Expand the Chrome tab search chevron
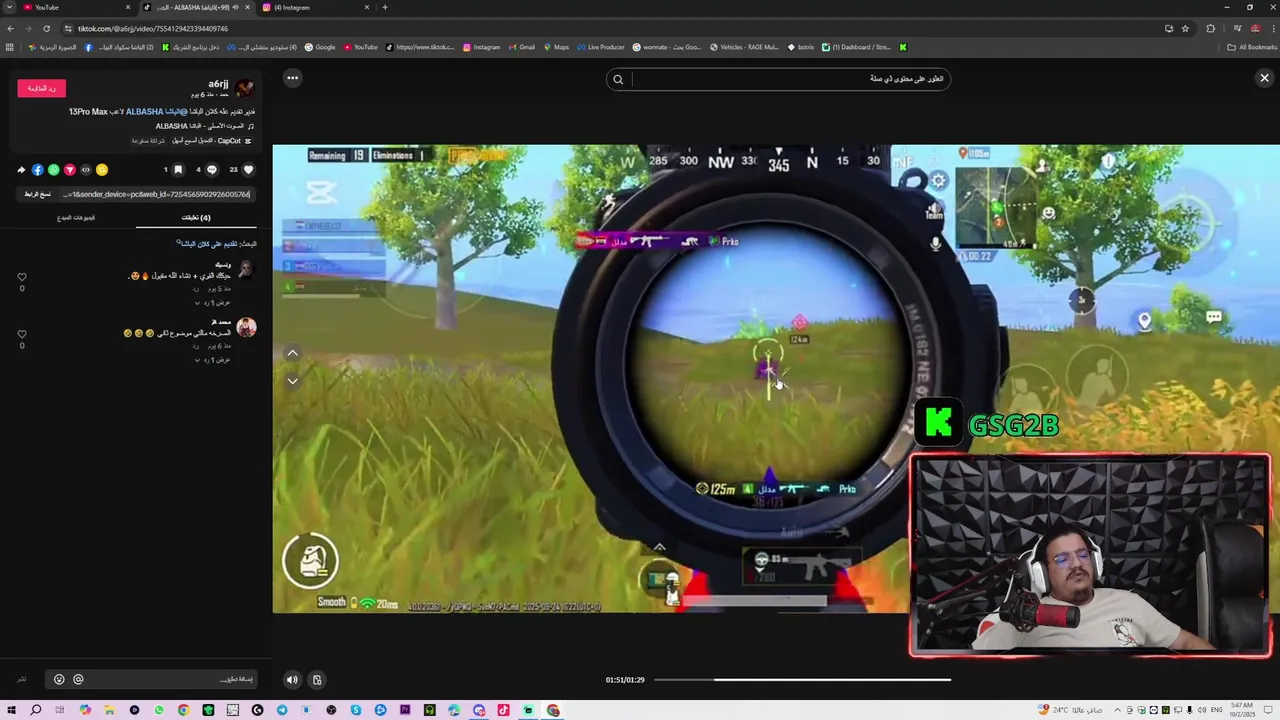Viewport: 1280px width, 720px height. coord(8,7)
